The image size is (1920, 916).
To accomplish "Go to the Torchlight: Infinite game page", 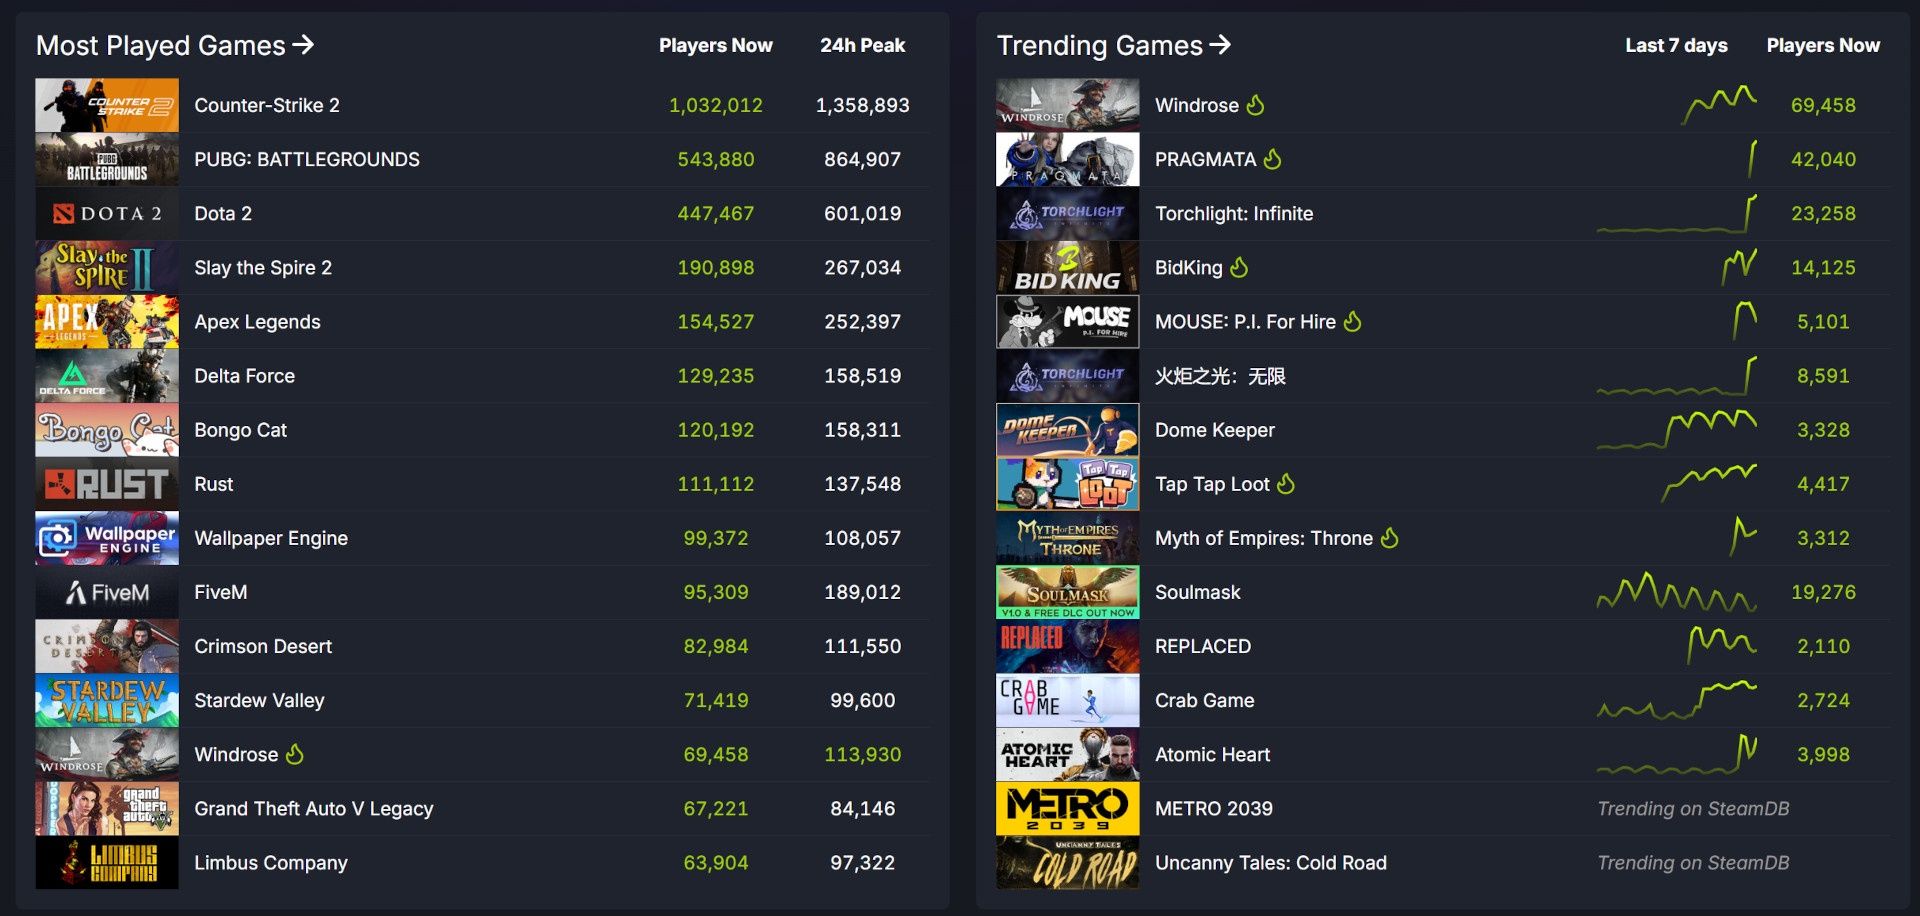I will pyautogui.click(x=1234, y=213).
